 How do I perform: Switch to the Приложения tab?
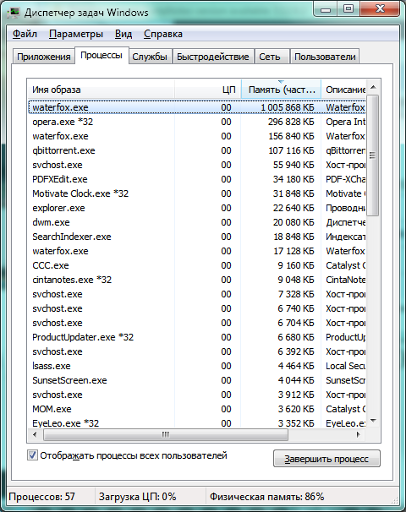click(x=44, y=57)
